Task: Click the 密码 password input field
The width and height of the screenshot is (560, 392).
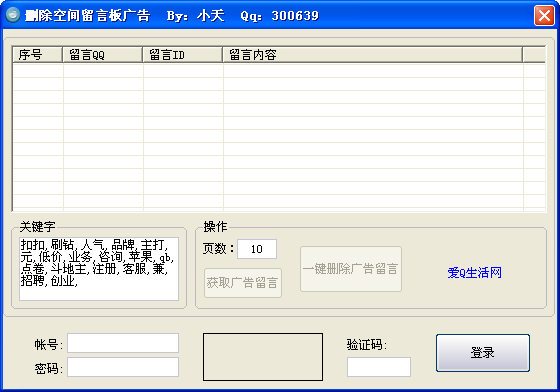Action: tap(123, 367)
